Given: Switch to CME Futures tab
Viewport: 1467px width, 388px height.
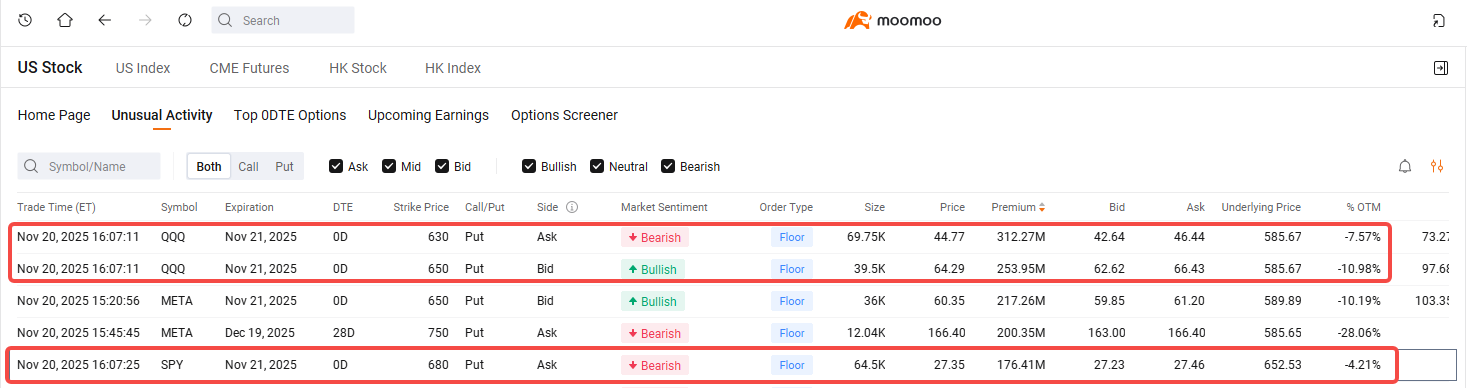Looking at the screenshot, I should point(249,68).
